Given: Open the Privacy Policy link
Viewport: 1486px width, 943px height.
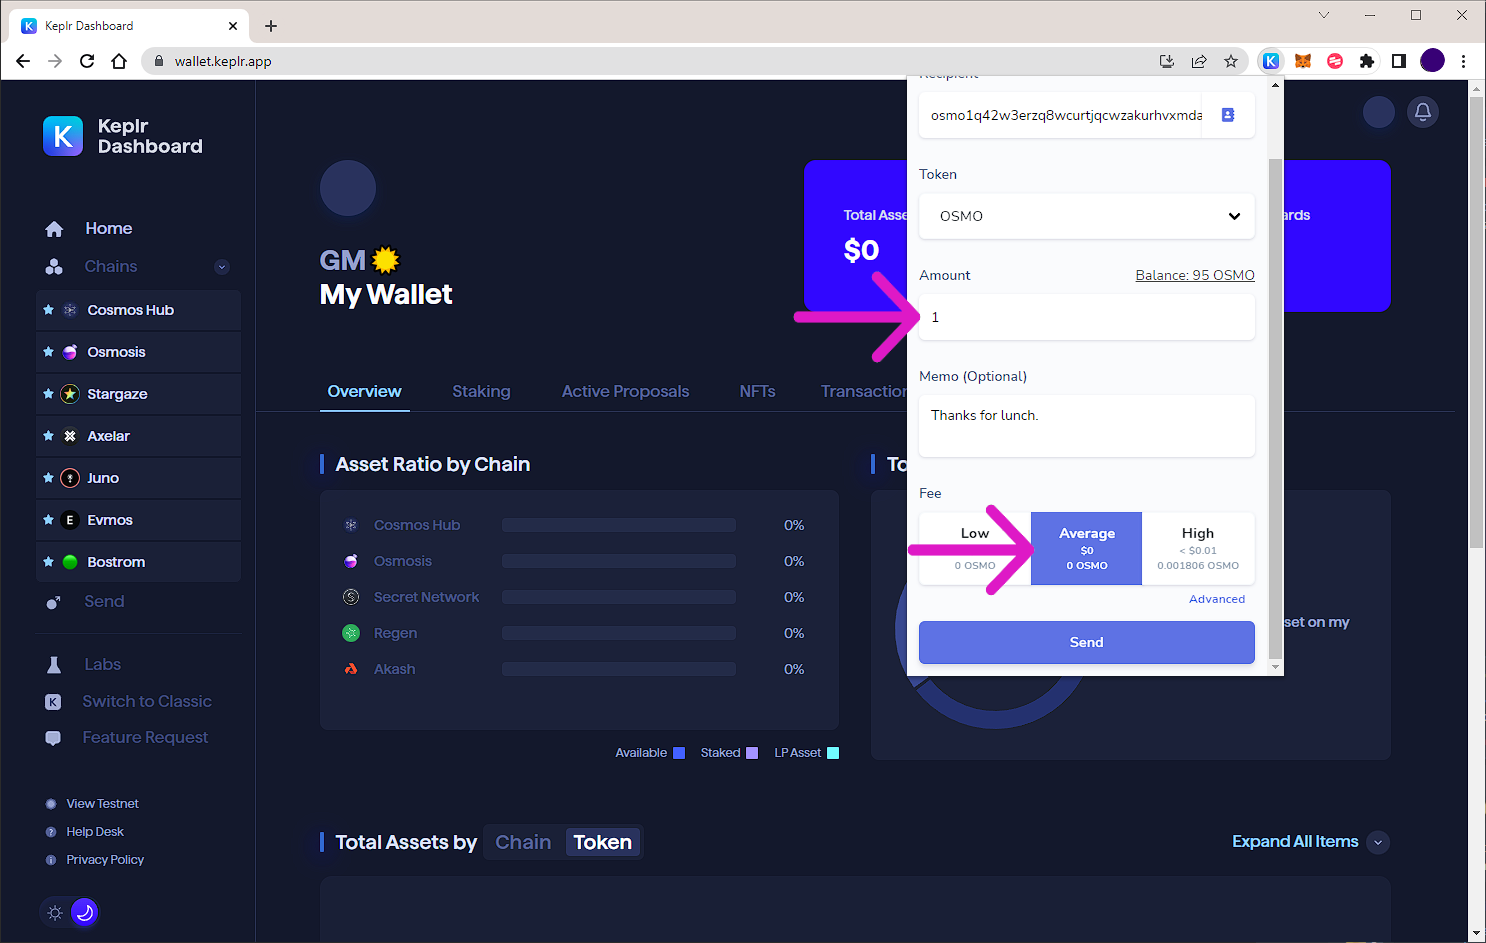Looking at the screenshot, I should [x=105, y=860].
